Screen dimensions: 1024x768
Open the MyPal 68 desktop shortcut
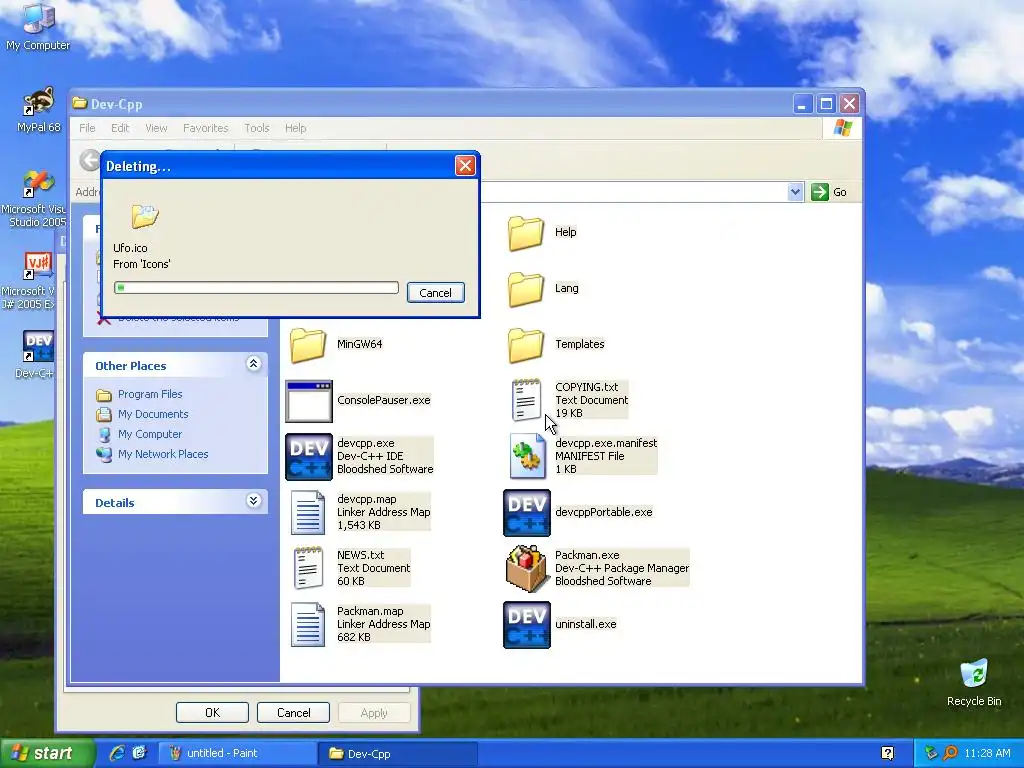[38, 110]
